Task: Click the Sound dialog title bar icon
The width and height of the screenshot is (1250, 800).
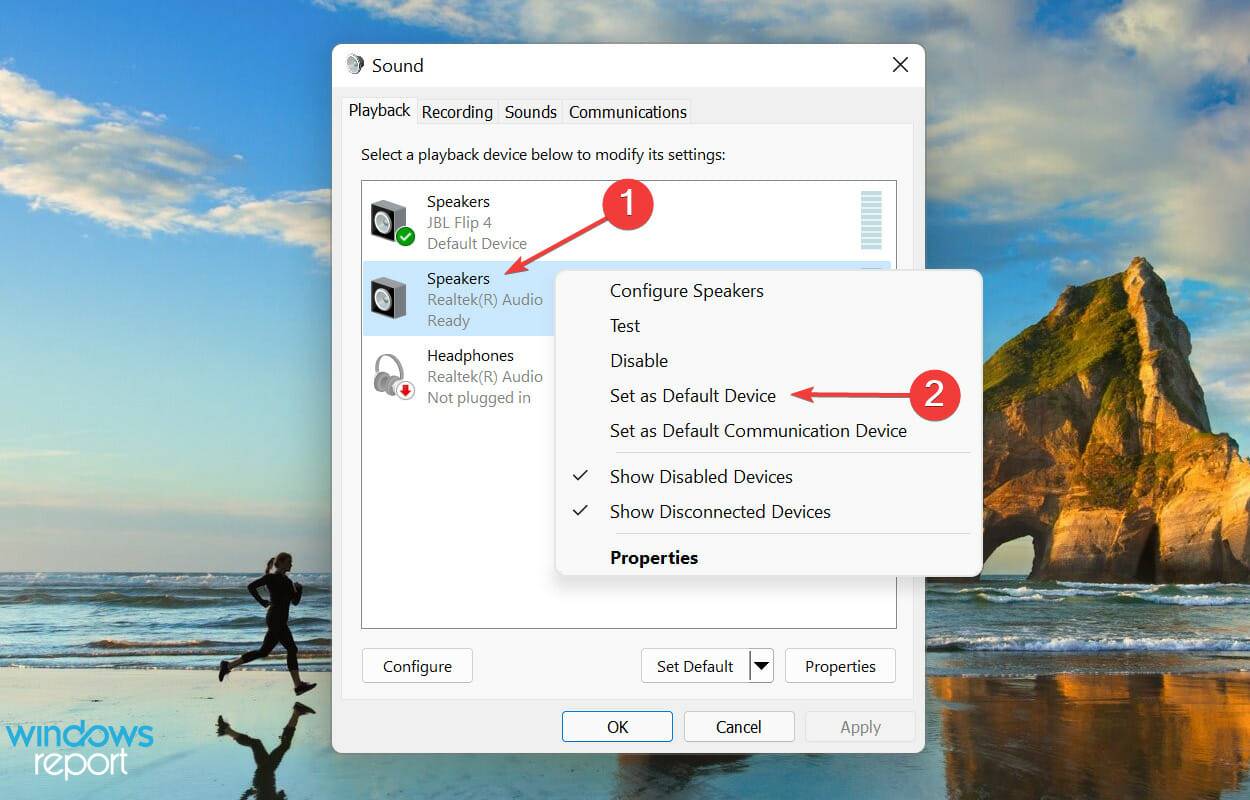Action: pyautogui.click(x=356, y=64)
